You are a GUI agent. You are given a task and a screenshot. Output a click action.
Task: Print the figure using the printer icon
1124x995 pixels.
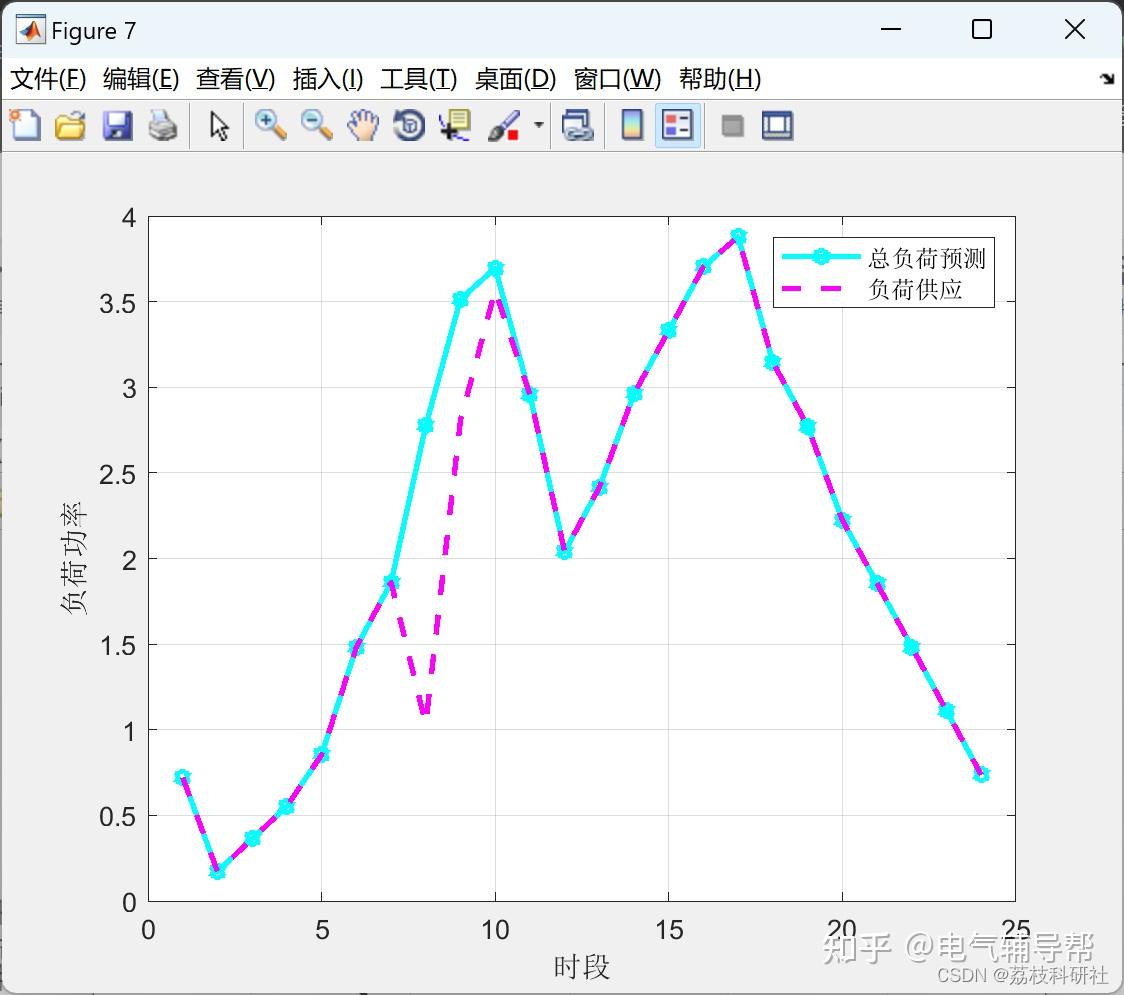[x=163, y=125]
